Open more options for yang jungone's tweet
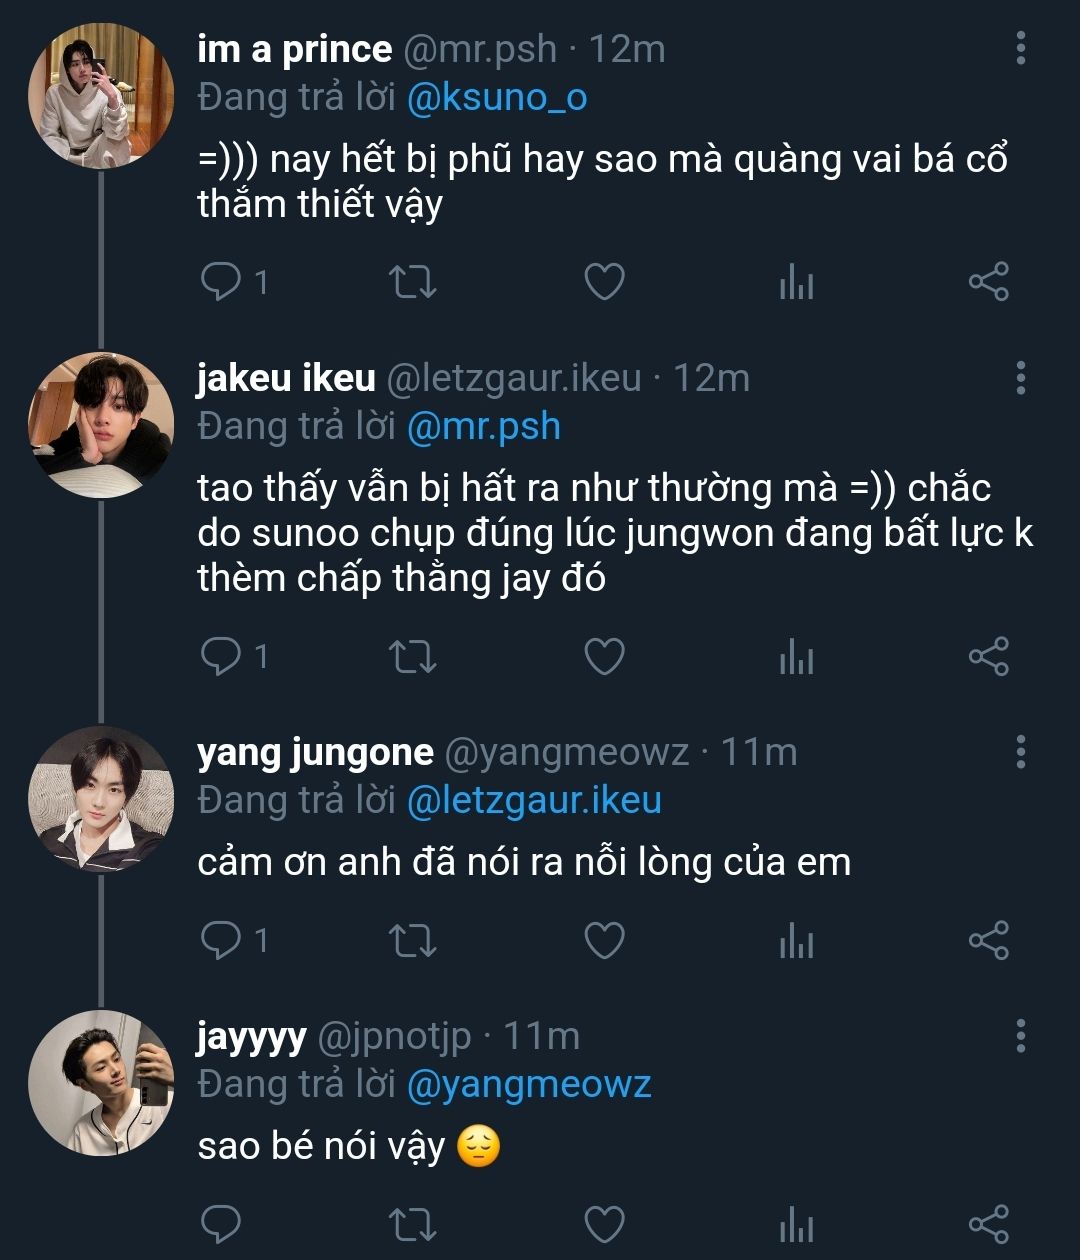 (x=1020, y=751)
